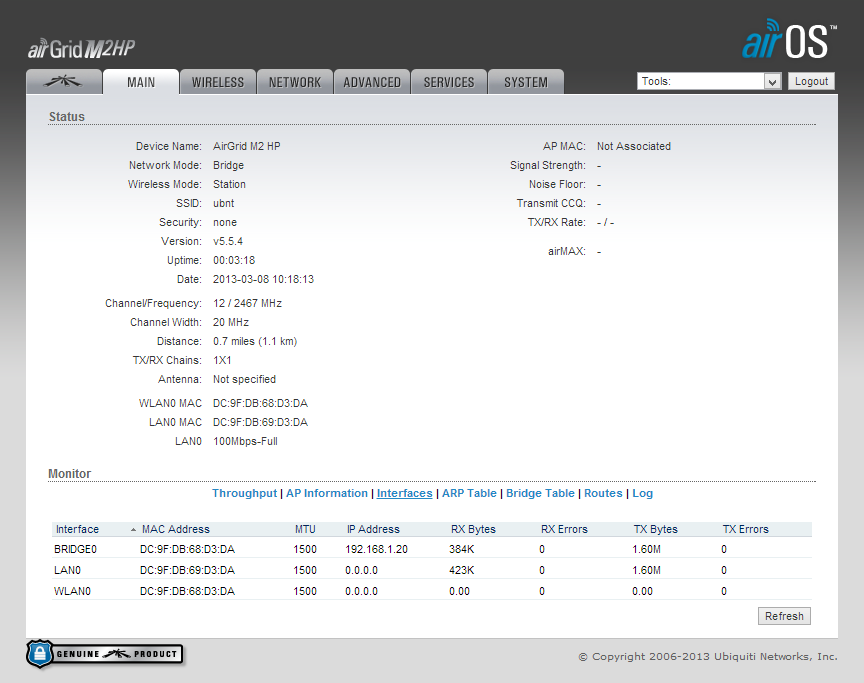Click channel value 12 / 2467 MHz
Image resolution: width=864 pixels, height=683 pixels.
pyautogui.click(x=247, y=303)
